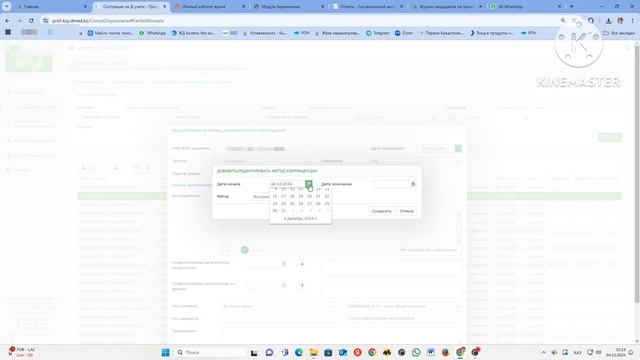The width and height of the screenshot is (640, 360).
Task: Go to next month in calendar popup
Action: 316,219
